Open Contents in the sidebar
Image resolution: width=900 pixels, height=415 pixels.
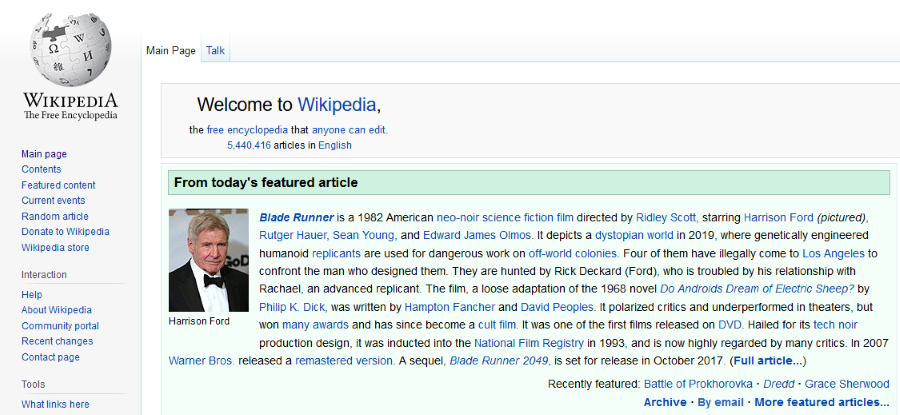(x=41, y=169)
